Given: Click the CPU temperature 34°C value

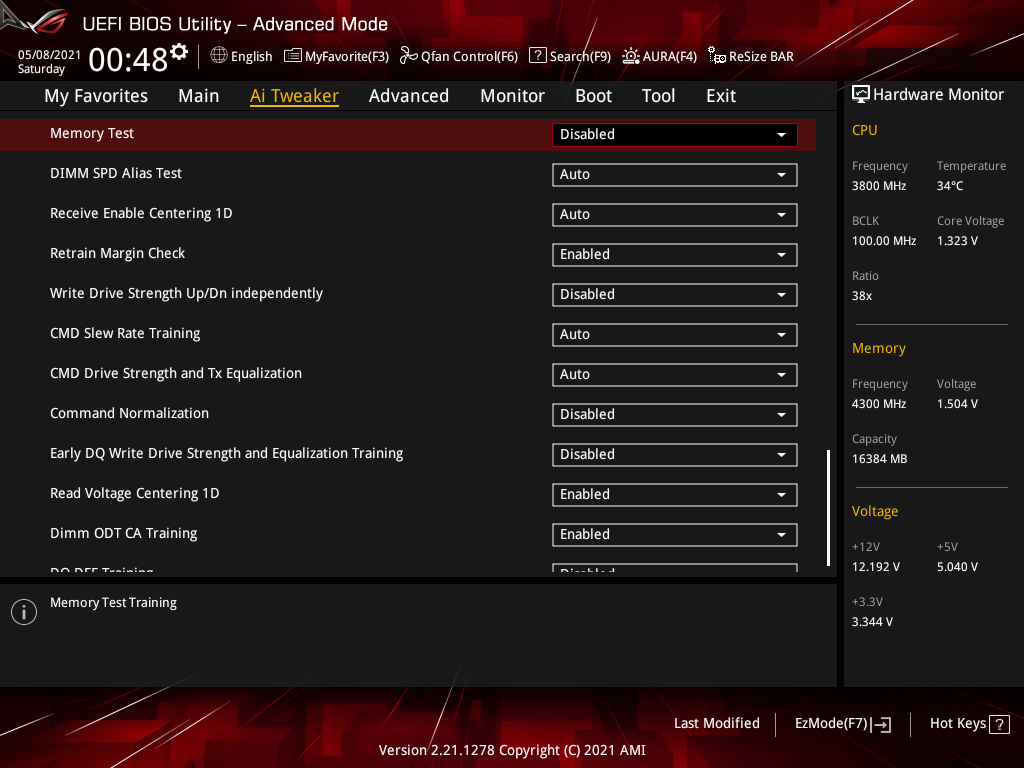Looking at the screenshot, I should tap(950, 186).
